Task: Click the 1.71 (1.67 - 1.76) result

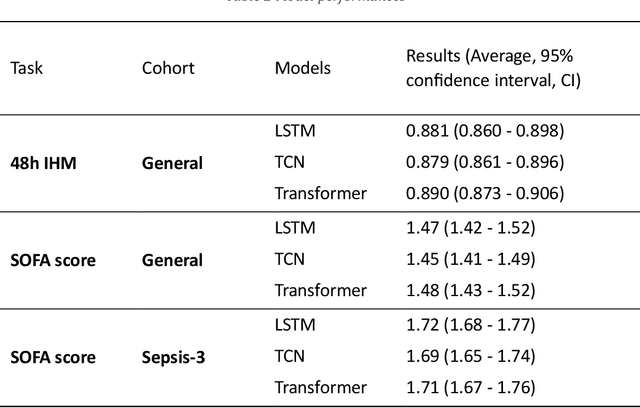Action: click(x=470, y=387)
